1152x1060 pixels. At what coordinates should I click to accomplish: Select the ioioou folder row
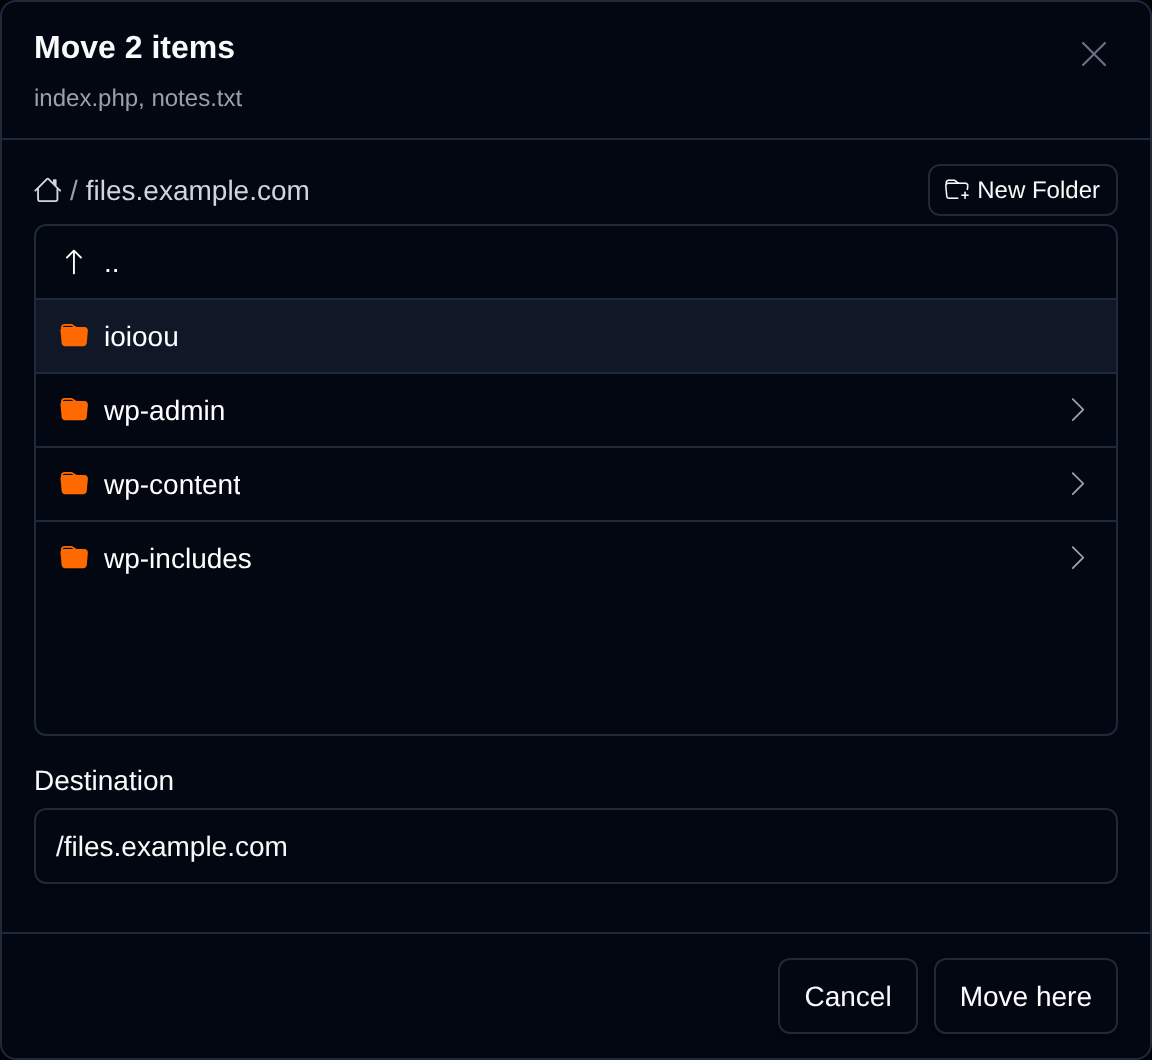click(x=576, y=336)
